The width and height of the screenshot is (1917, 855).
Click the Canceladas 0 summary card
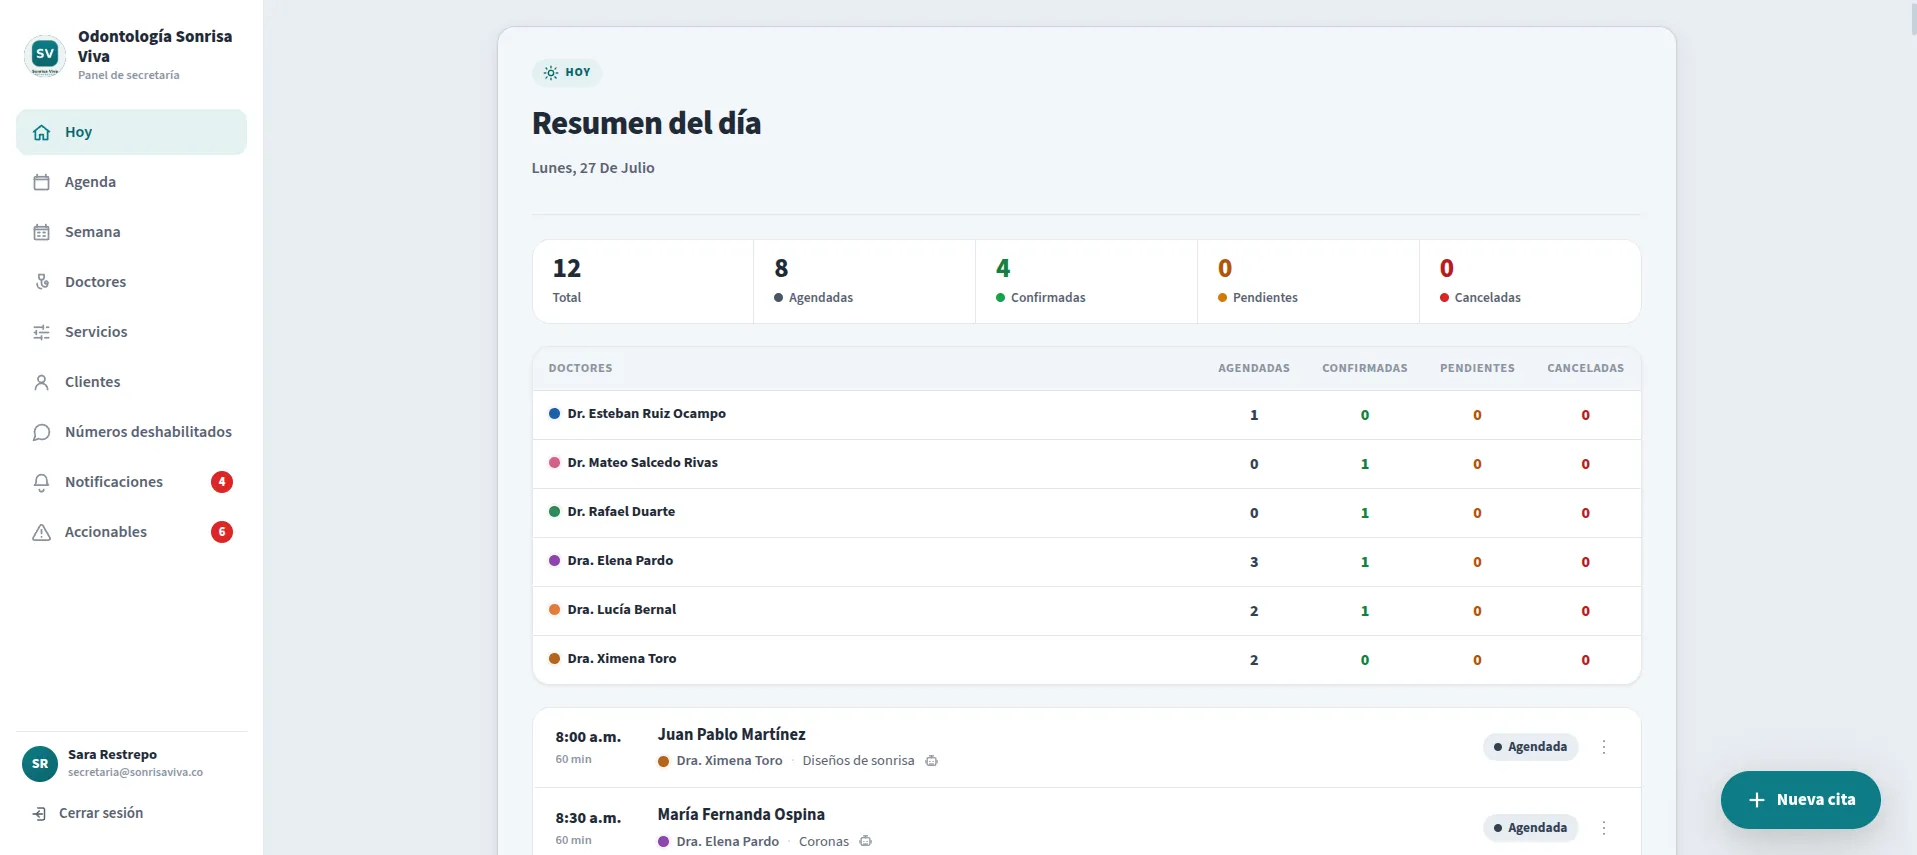point(1530,281)
